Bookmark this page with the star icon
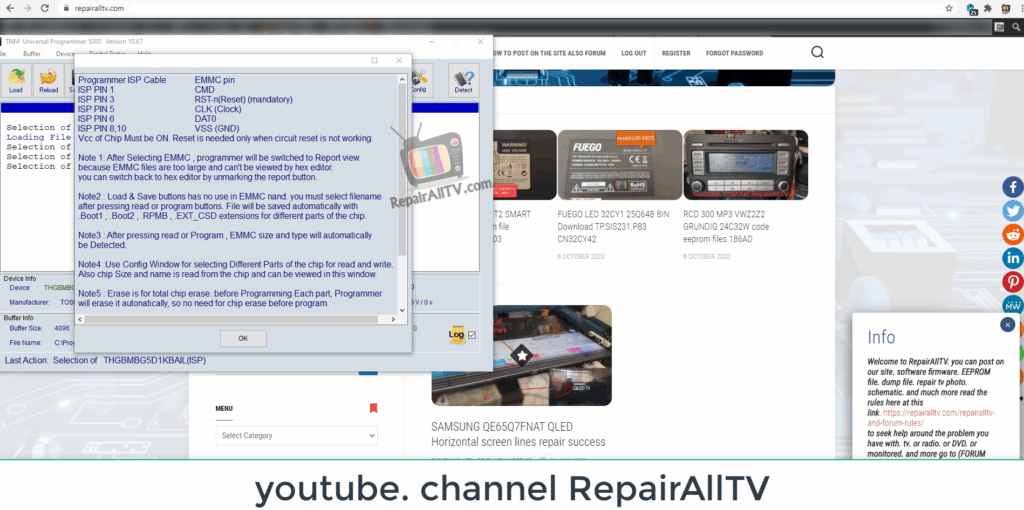This screenshot has width=1024, height=510. point(948,8)
